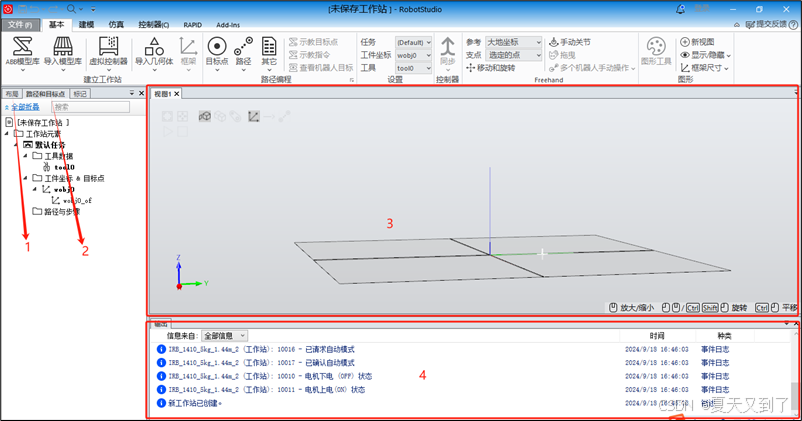The height and width of the screenshot is (421, 802).
Task: Click the 搜索 search field
Action: [x=91, y=107]
